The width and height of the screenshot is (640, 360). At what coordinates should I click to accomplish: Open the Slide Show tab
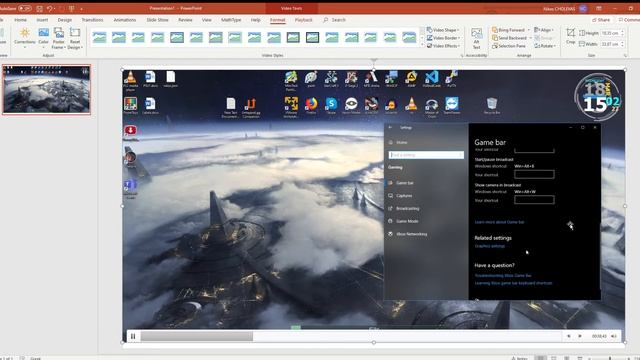click(x=158, y=20)
